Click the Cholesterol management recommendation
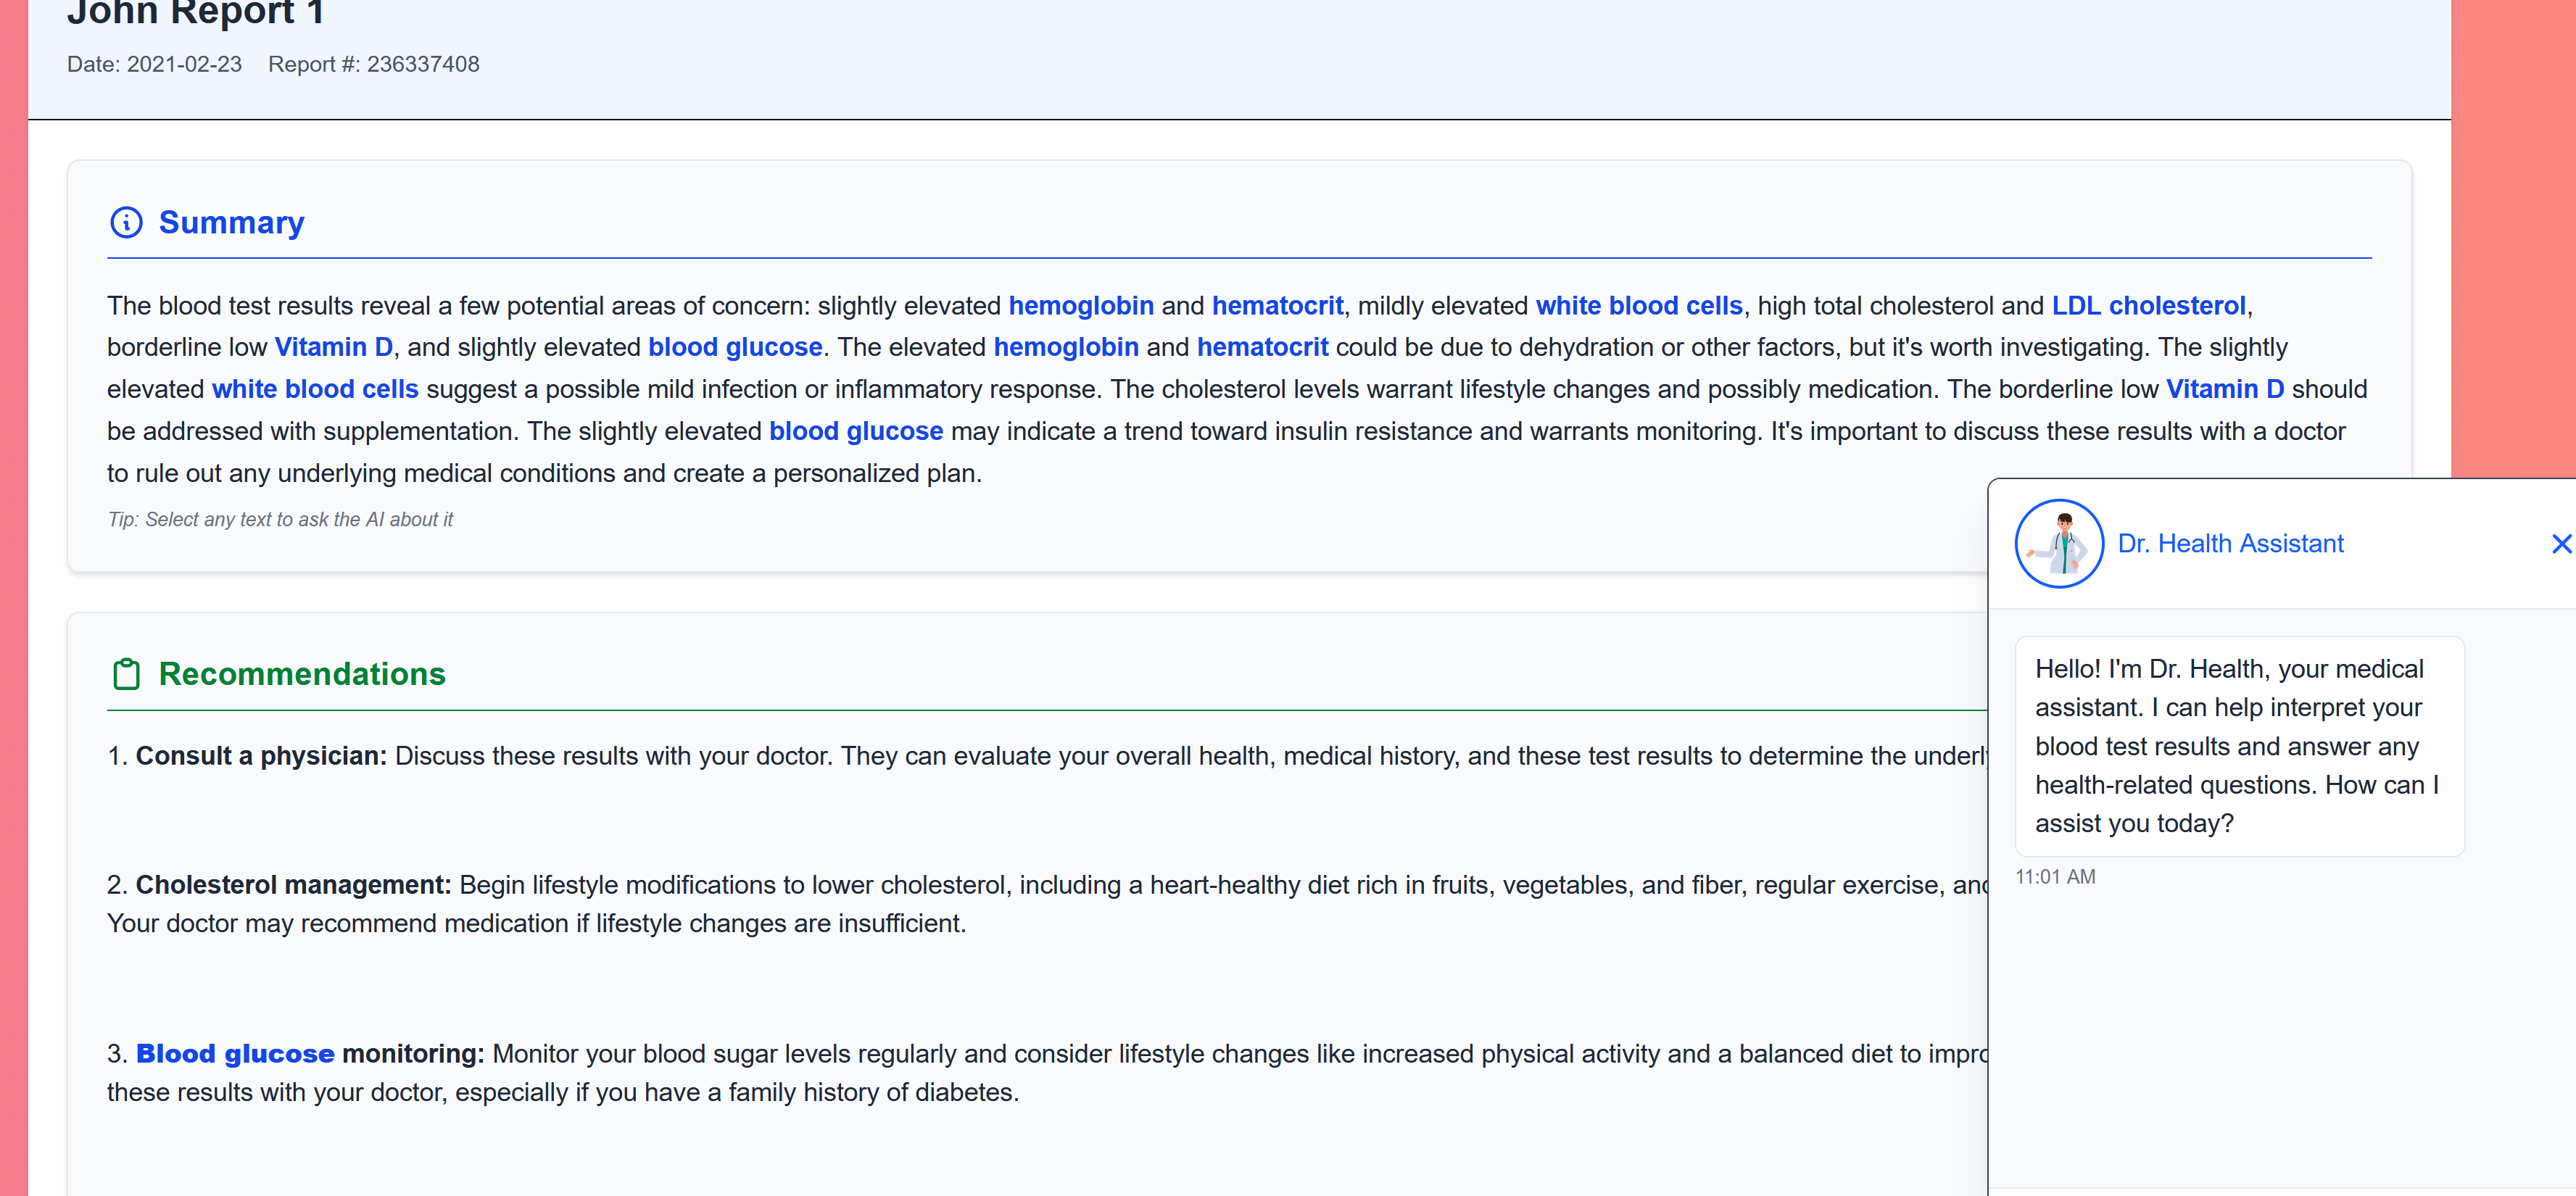Screen dimensions: 2576x1196 point(293,885)
